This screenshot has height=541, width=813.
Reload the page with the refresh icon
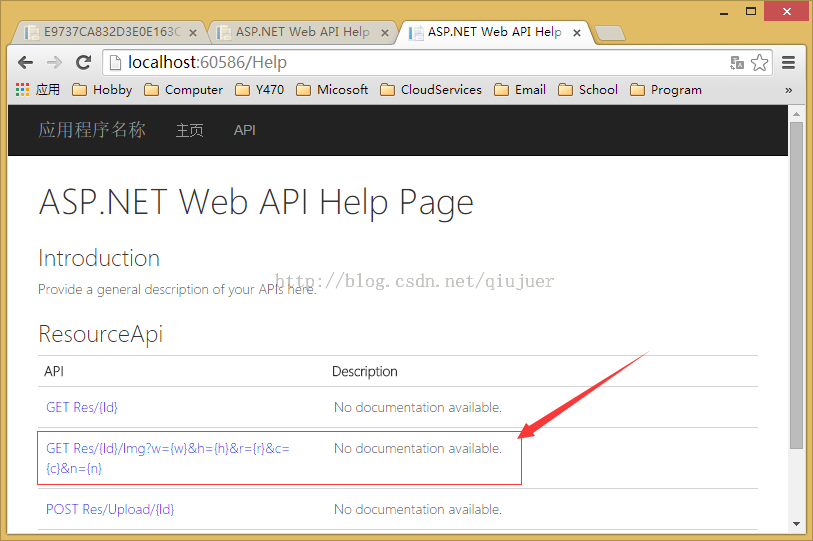83,63
